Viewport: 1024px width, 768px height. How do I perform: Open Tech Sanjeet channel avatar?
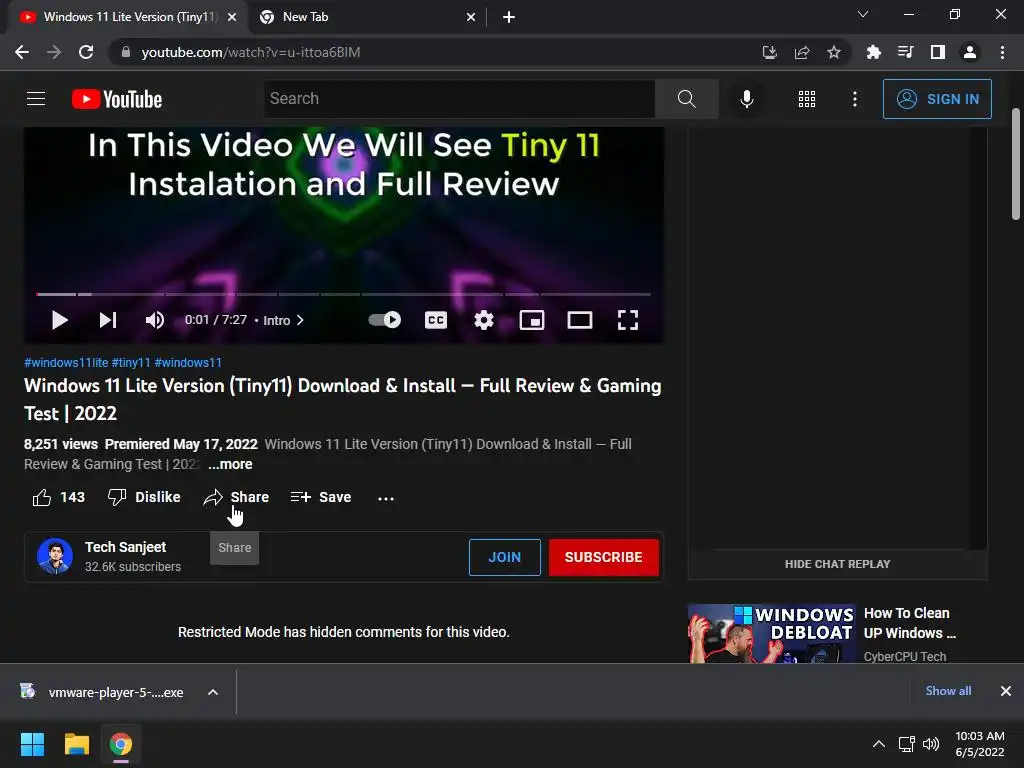[x=55, y=556]
